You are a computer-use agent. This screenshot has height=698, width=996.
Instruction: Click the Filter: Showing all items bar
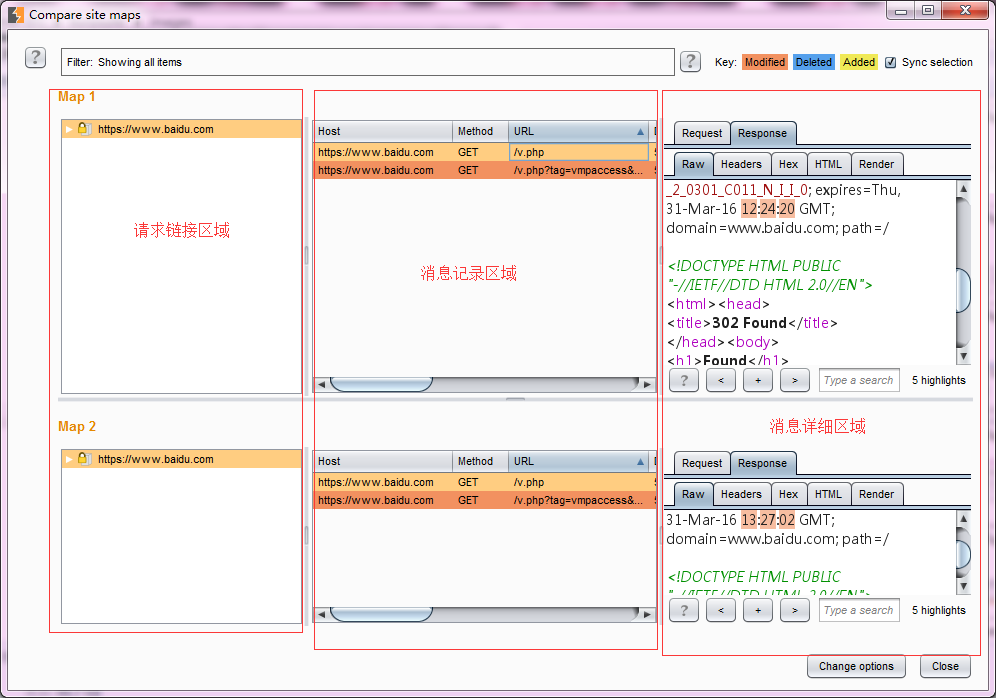[367, 62]
